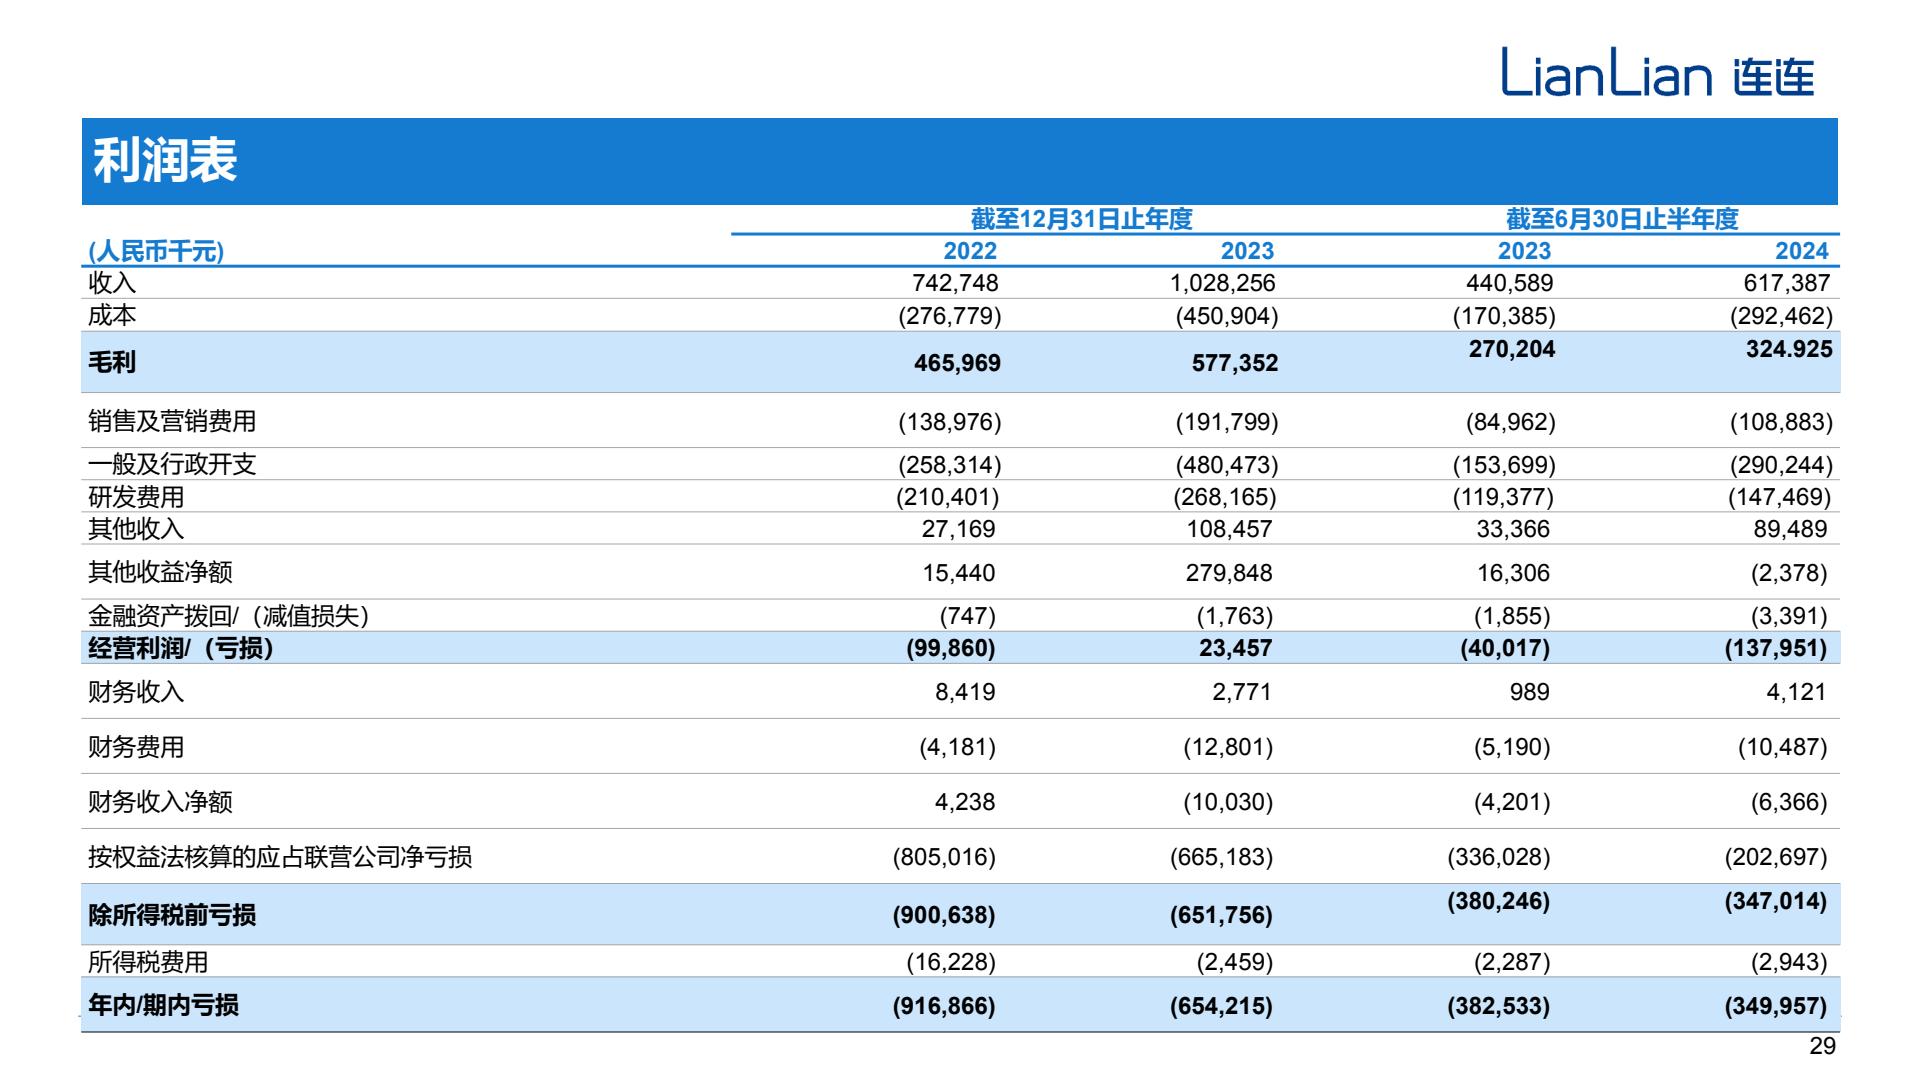The width and height of the screenshot is (1920, 1080).
Task: Select the 毛利 row label
Action: (112, 362)
